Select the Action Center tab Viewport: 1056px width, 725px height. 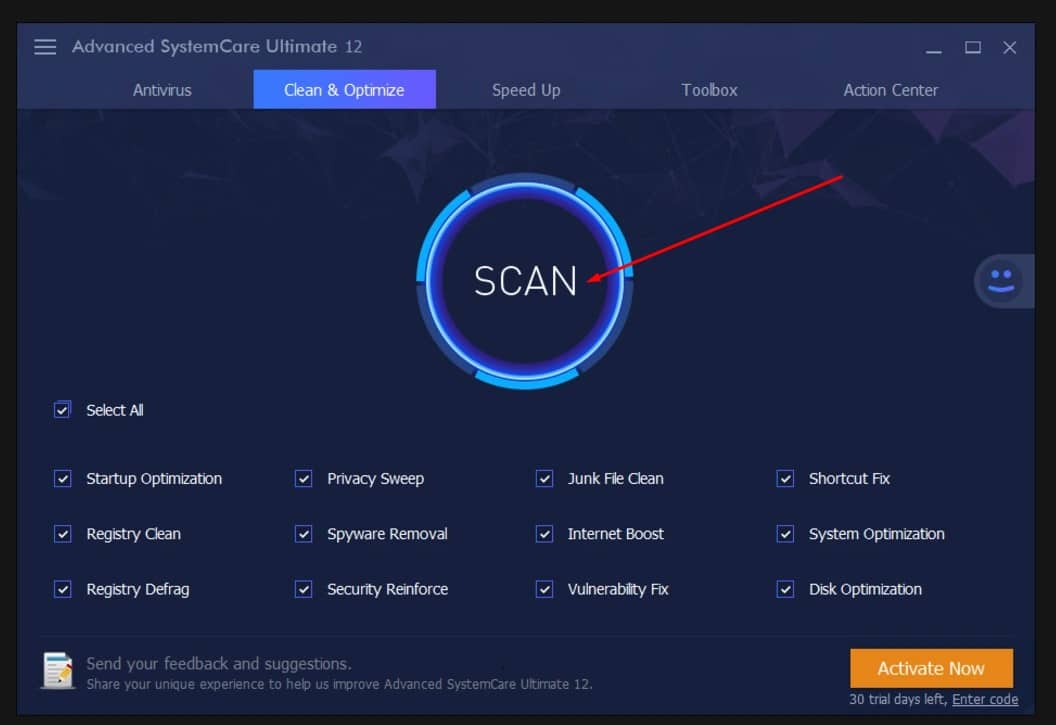point(890,90)
